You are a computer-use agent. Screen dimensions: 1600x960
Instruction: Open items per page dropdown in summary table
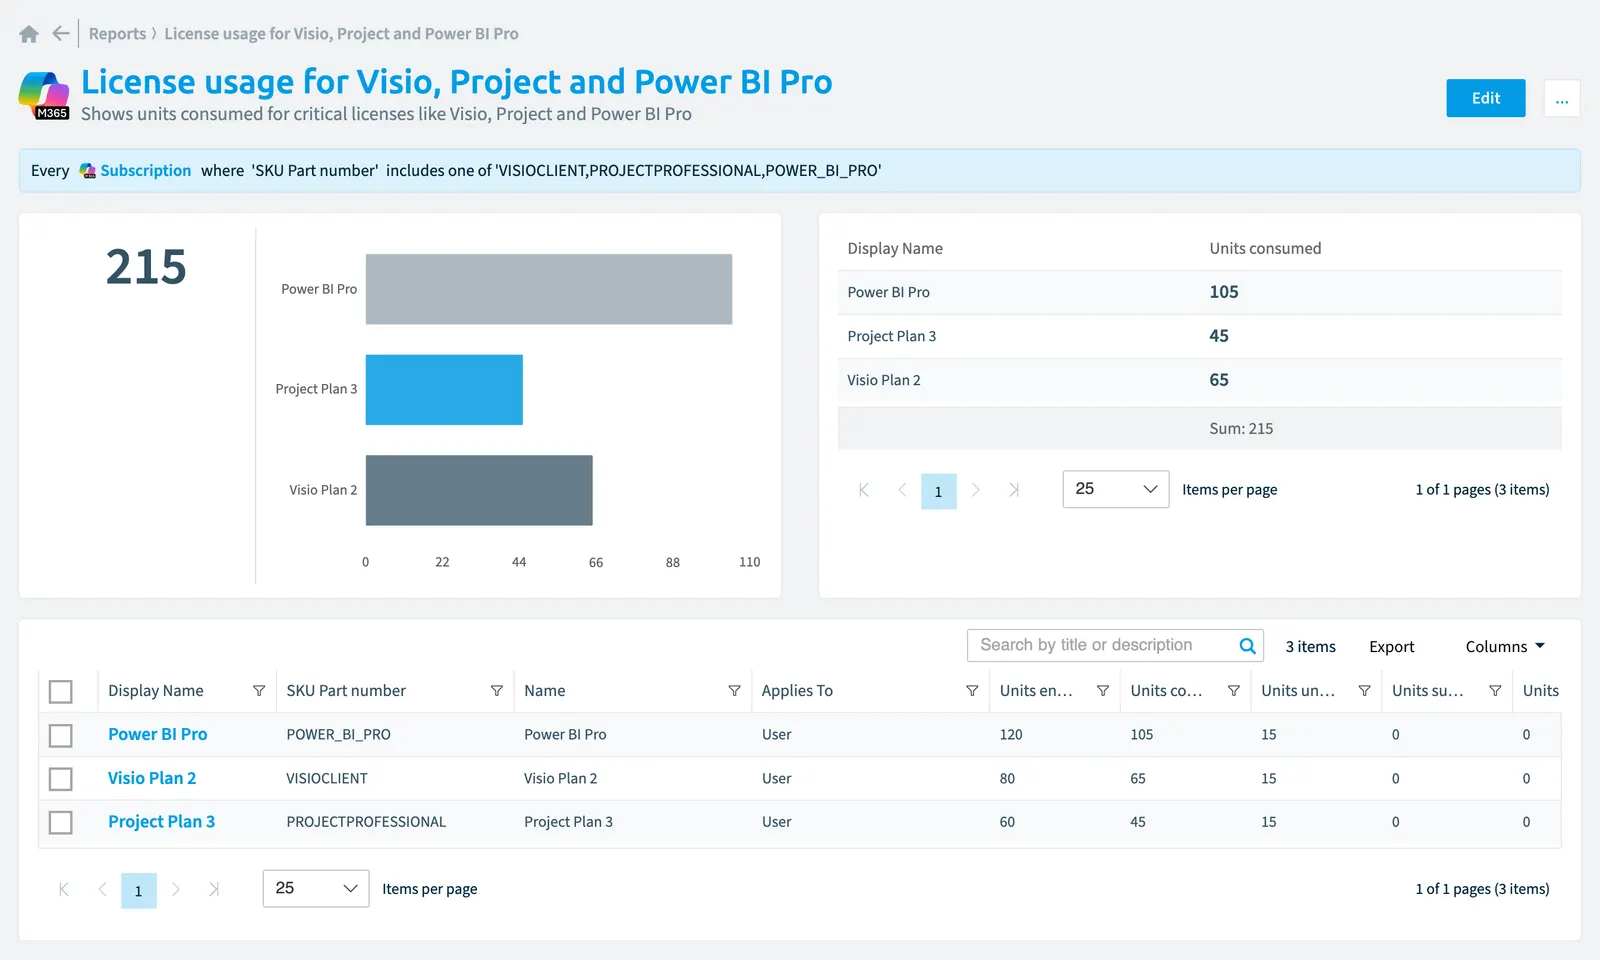click(1116, 489)
